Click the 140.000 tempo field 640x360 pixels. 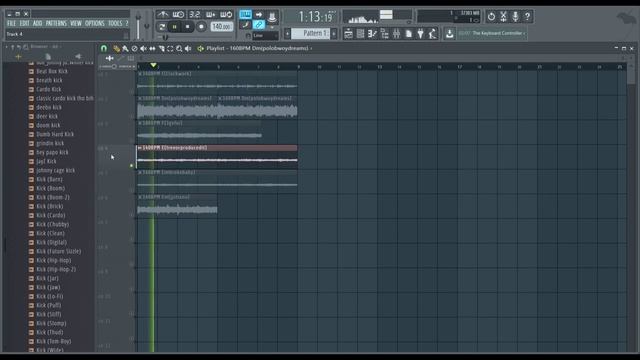pyautogui.click(x=222, y=27)
